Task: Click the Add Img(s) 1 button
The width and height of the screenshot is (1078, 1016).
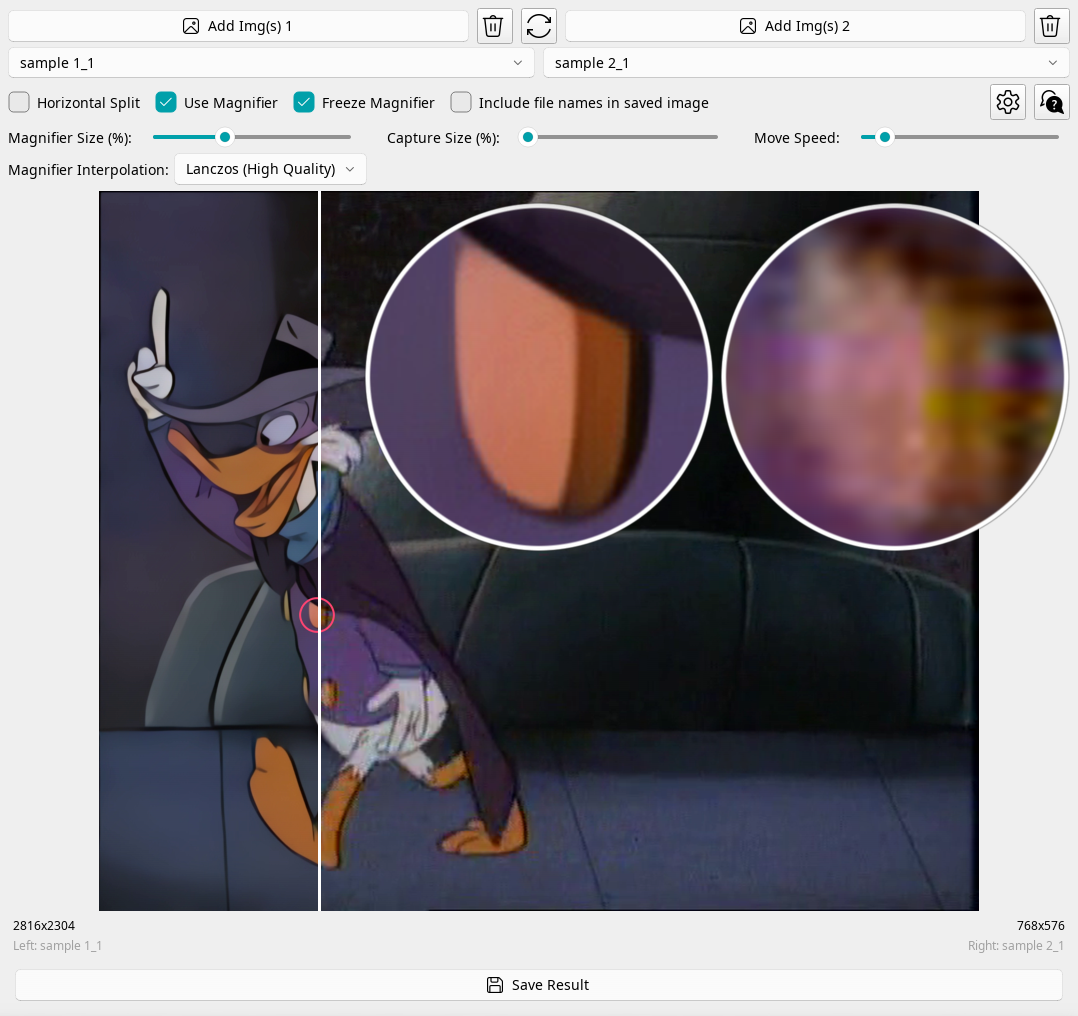Action: point(238,26)
